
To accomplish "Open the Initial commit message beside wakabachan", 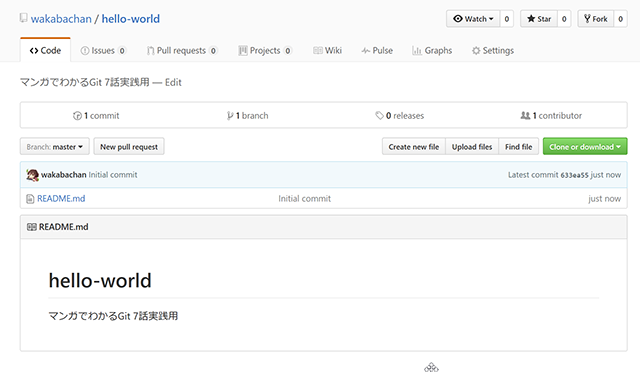I will coord(113,175).
